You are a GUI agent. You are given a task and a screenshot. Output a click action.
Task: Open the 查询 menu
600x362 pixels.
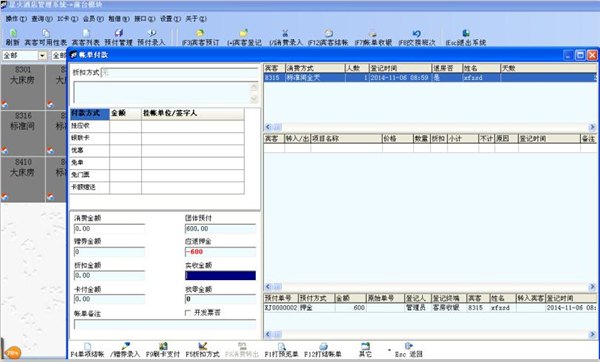(42, 18)
